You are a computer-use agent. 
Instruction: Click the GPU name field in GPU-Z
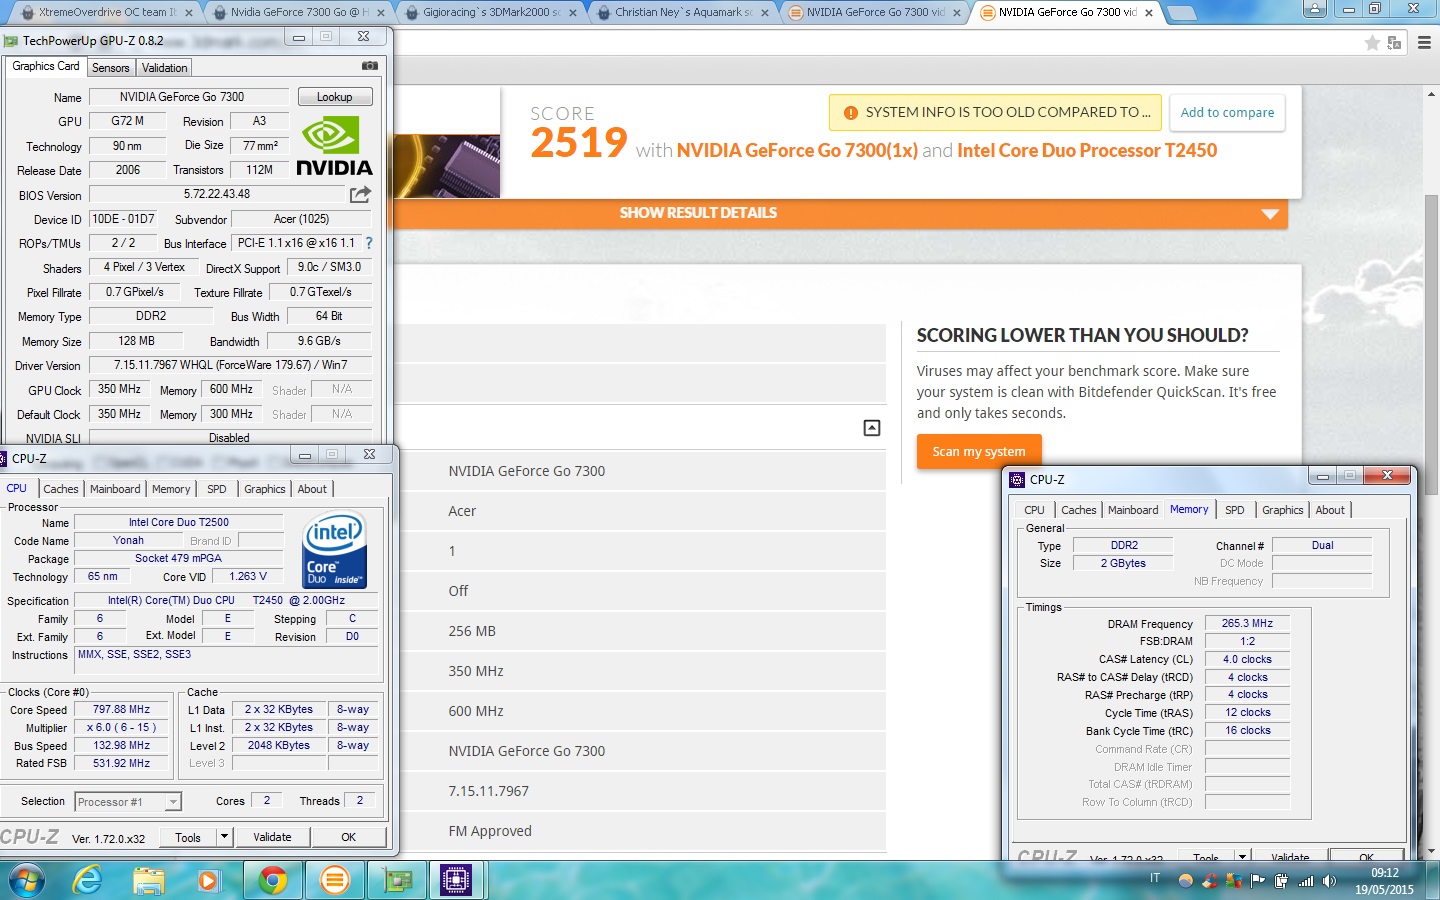click(190, 97)
